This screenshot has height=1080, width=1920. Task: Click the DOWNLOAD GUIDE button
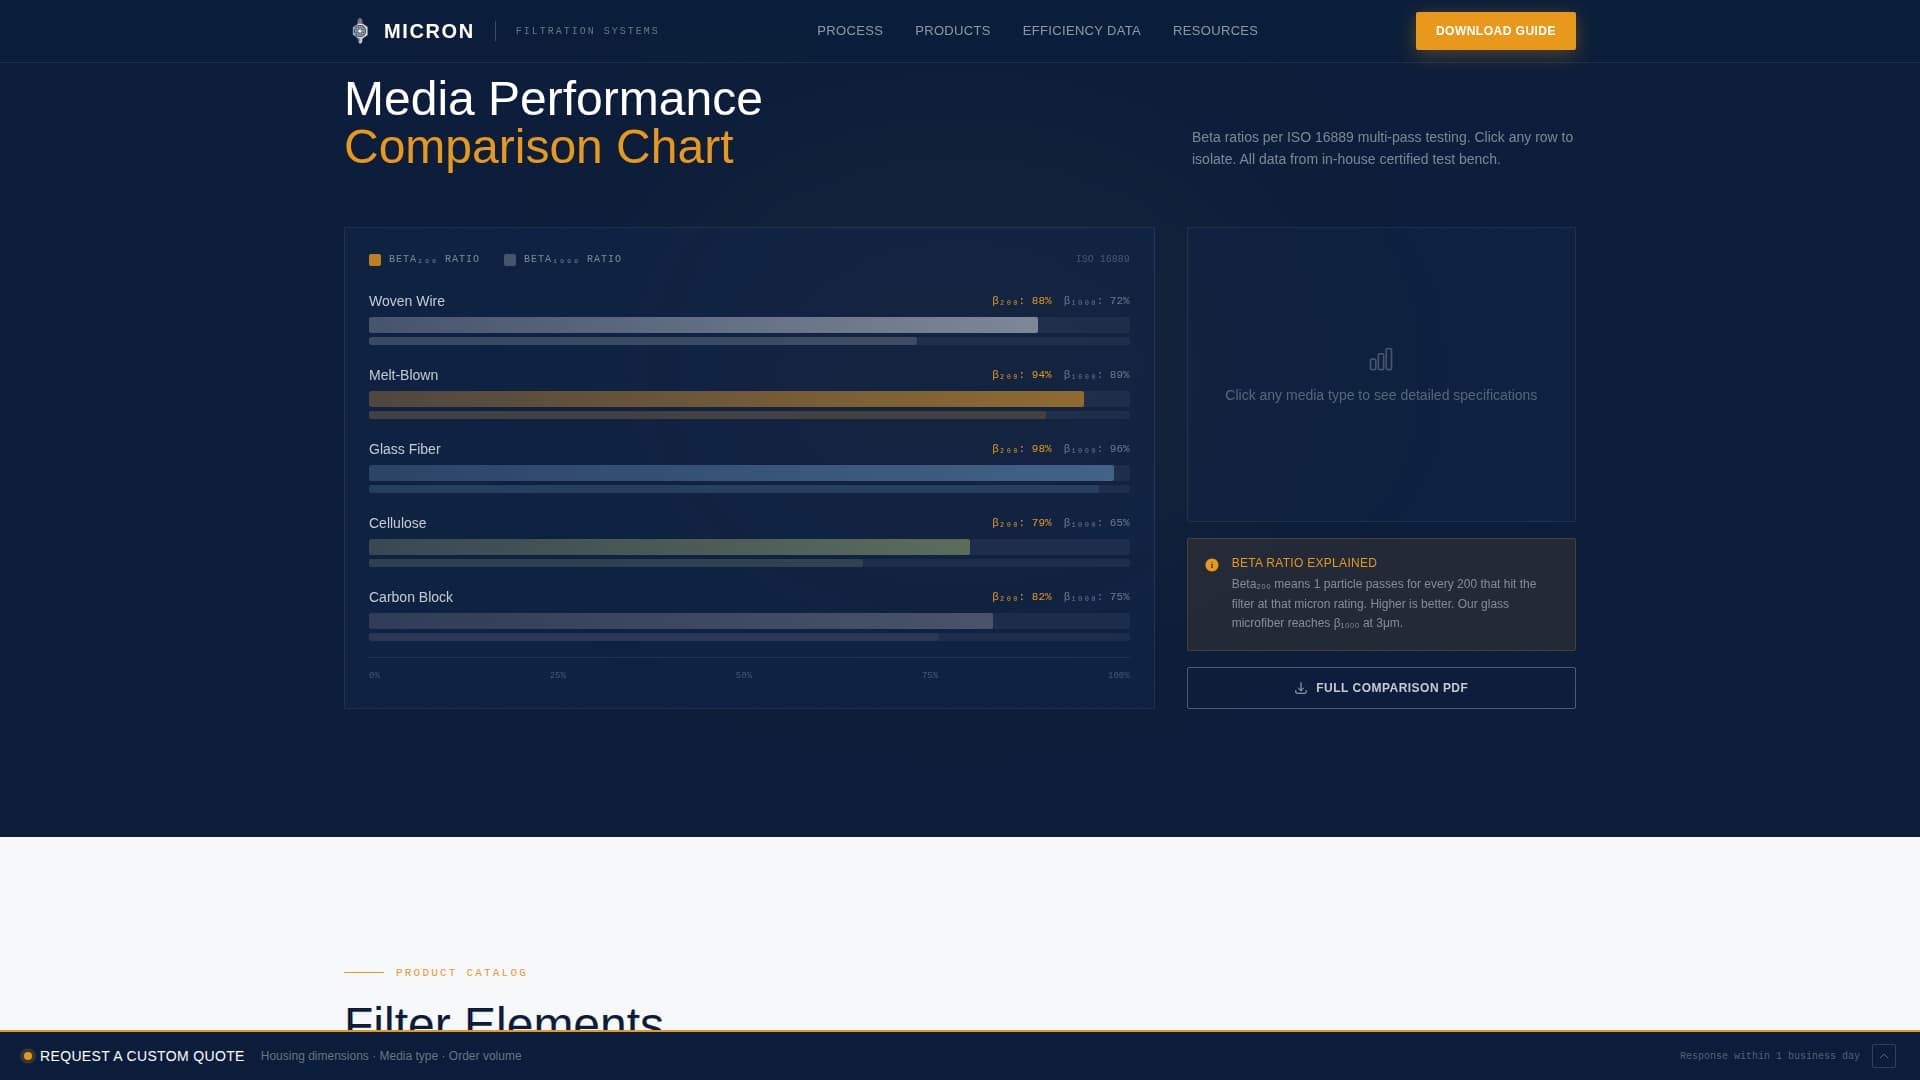click(x=1495, y=30)
